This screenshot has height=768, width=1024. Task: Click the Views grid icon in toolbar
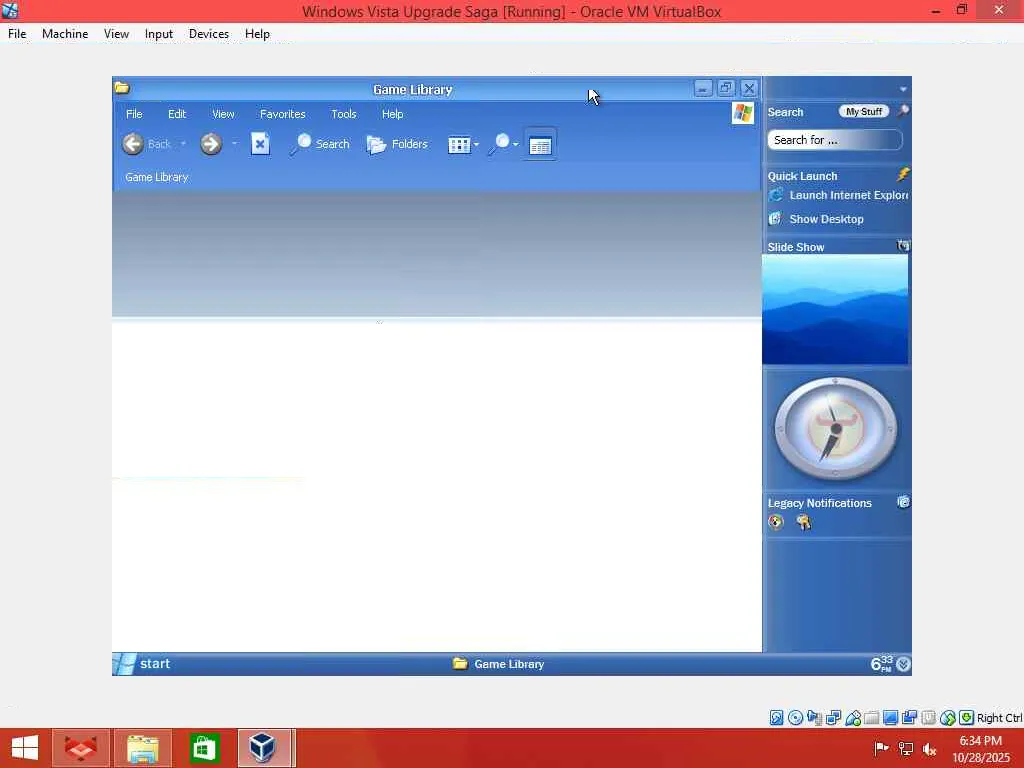click(x=459, y=145)
